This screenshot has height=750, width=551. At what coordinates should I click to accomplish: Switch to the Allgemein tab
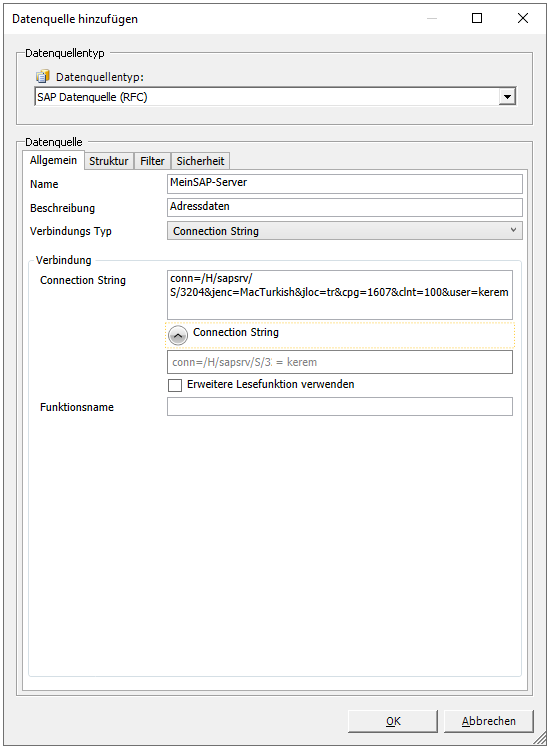(x=53, y=160)
